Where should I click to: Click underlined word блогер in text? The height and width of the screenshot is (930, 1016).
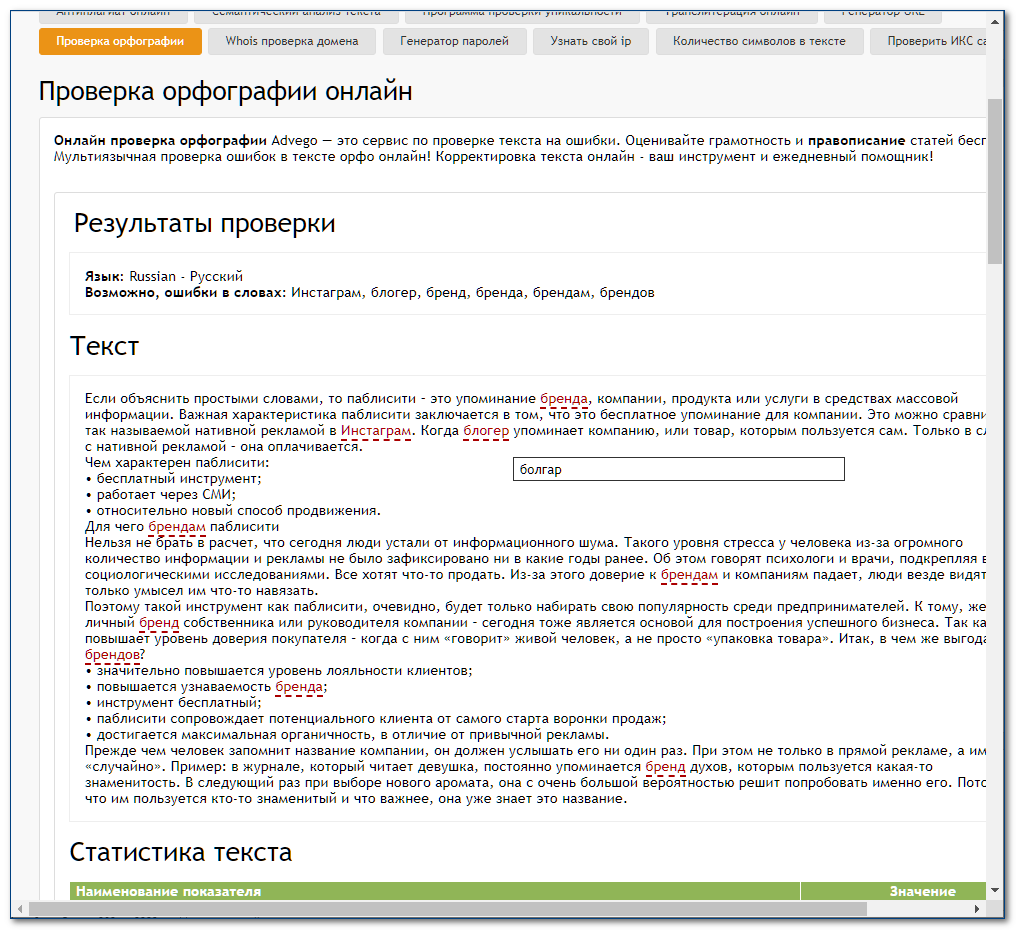(x=486, y=431)
